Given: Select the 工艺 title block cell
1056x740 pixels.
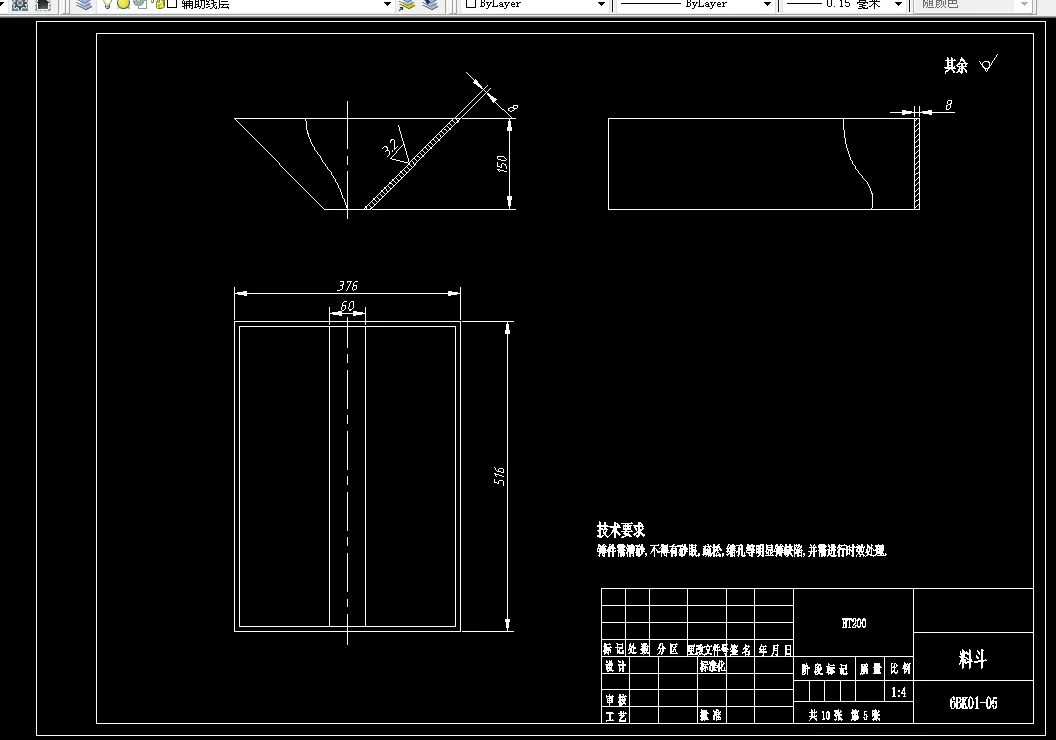Looking at the screenshot, I should click(x=615, y=716).
